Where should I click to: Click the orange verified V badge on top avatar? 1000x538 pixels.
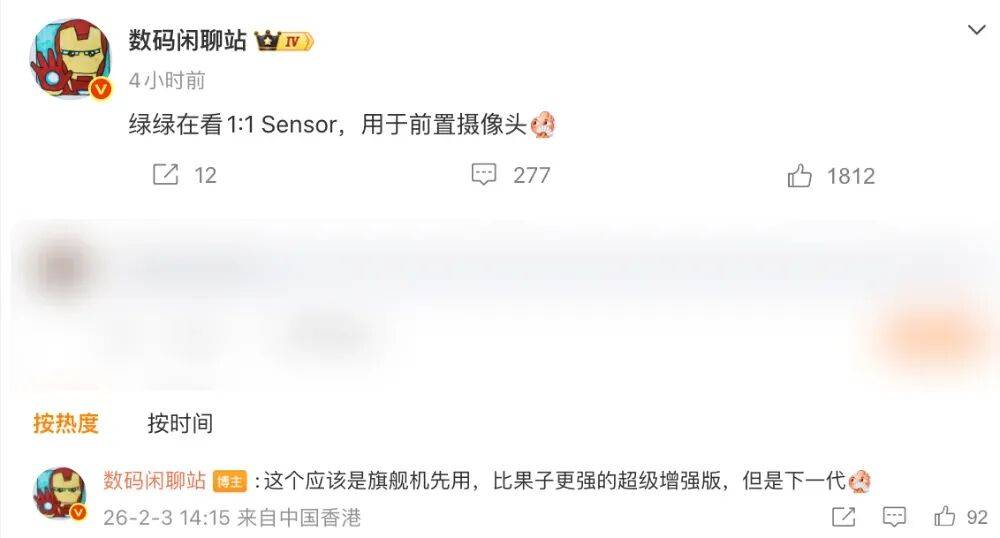(x=100, y=89)
